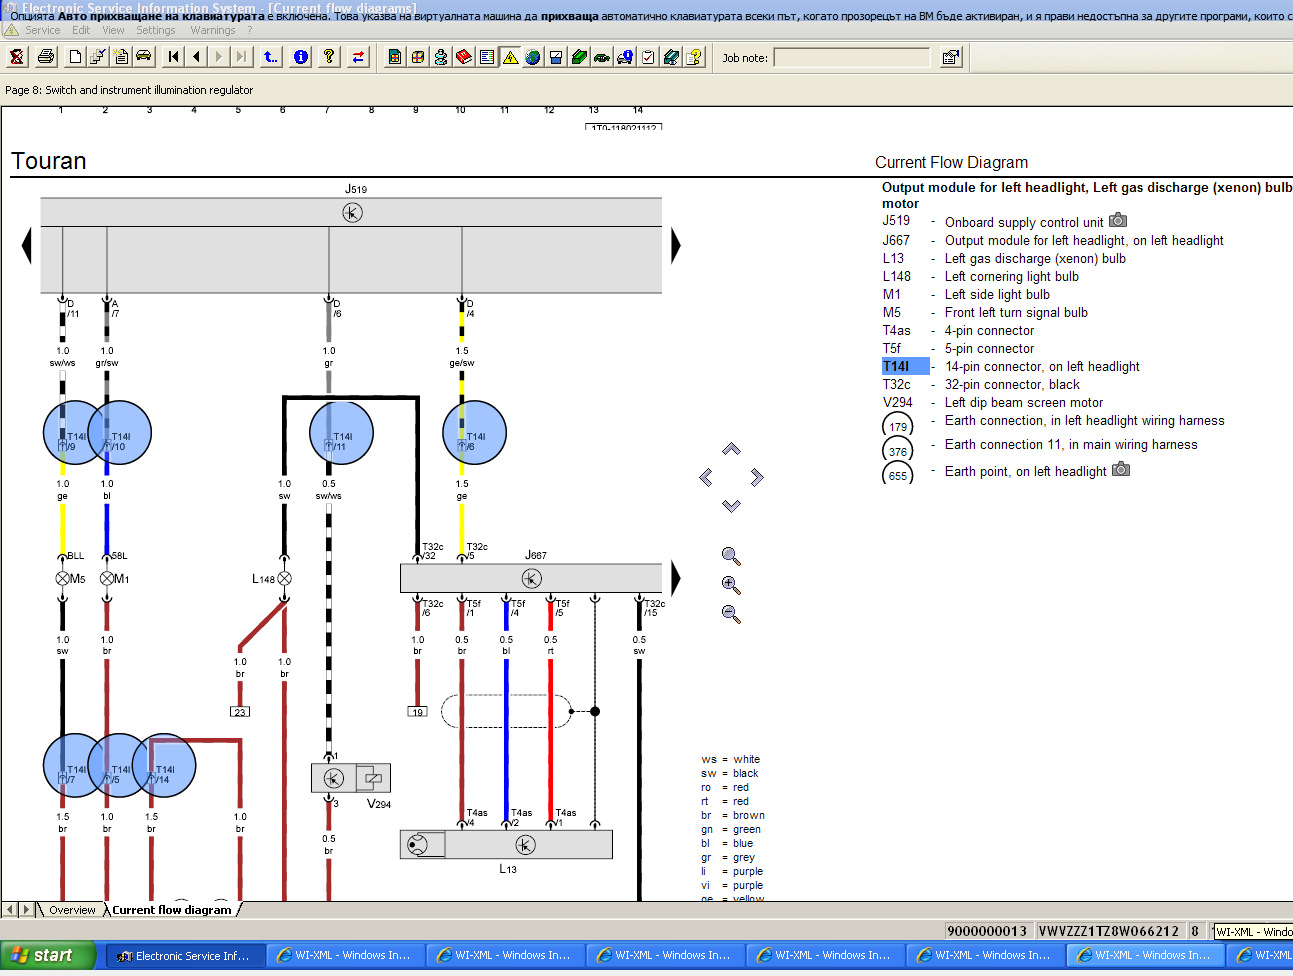Viewport: 1293px width, 976px height.
Task: Click the yellow car icon in toolbar
Action: pyautogui.click(x=144, y=57)
